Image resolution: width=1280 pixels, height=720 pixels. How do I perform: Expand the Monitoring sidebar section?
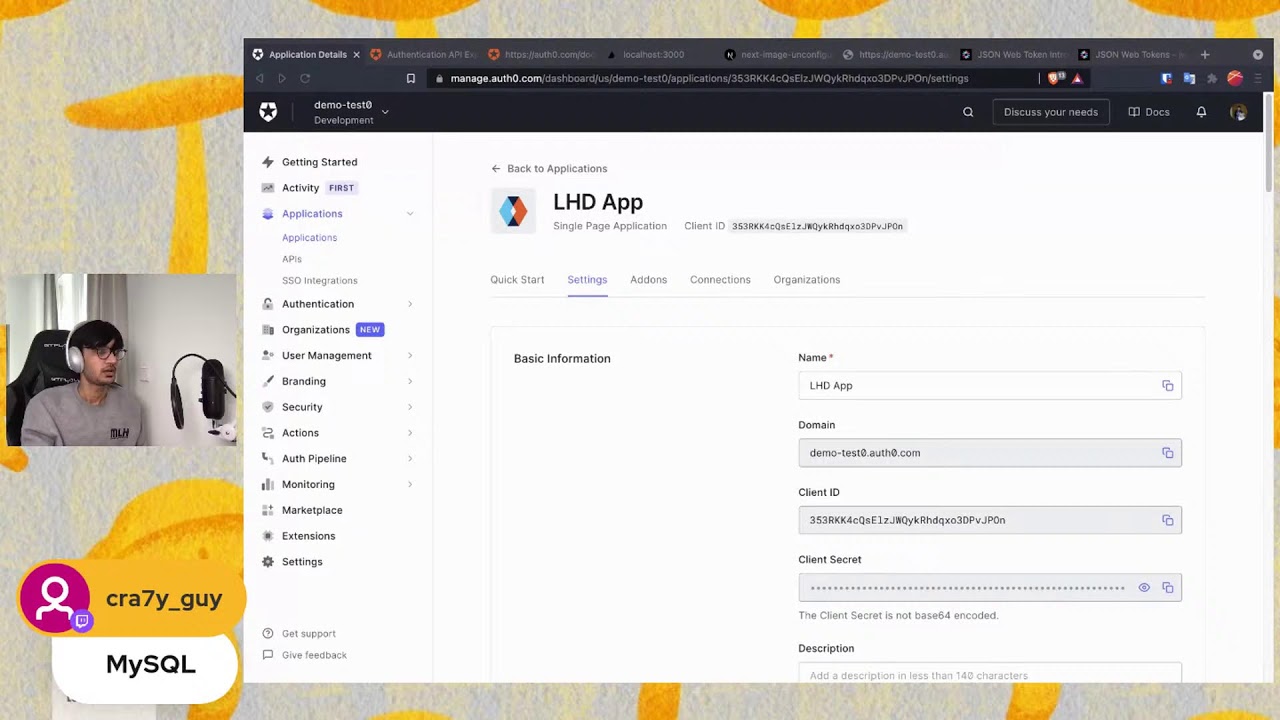[410, 484]
